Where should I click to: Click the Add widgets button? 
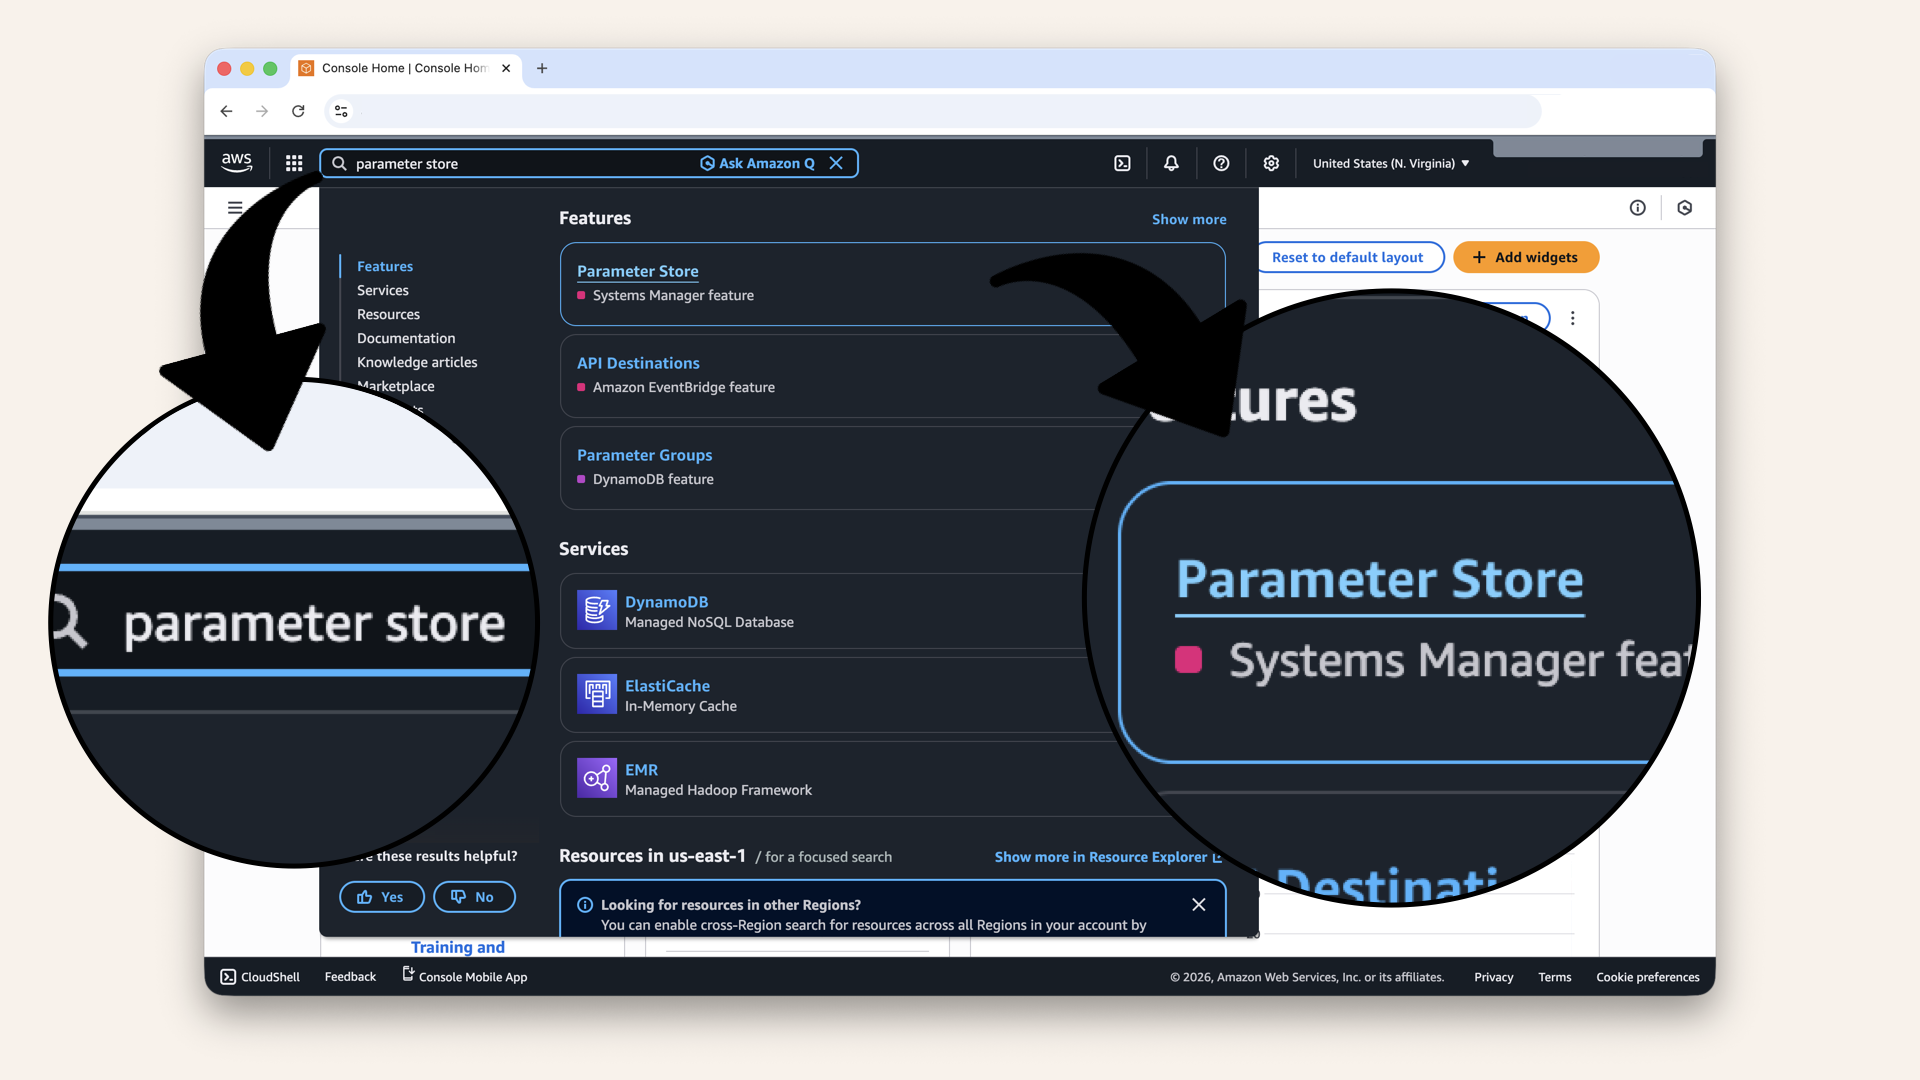tap(1525, 257)
